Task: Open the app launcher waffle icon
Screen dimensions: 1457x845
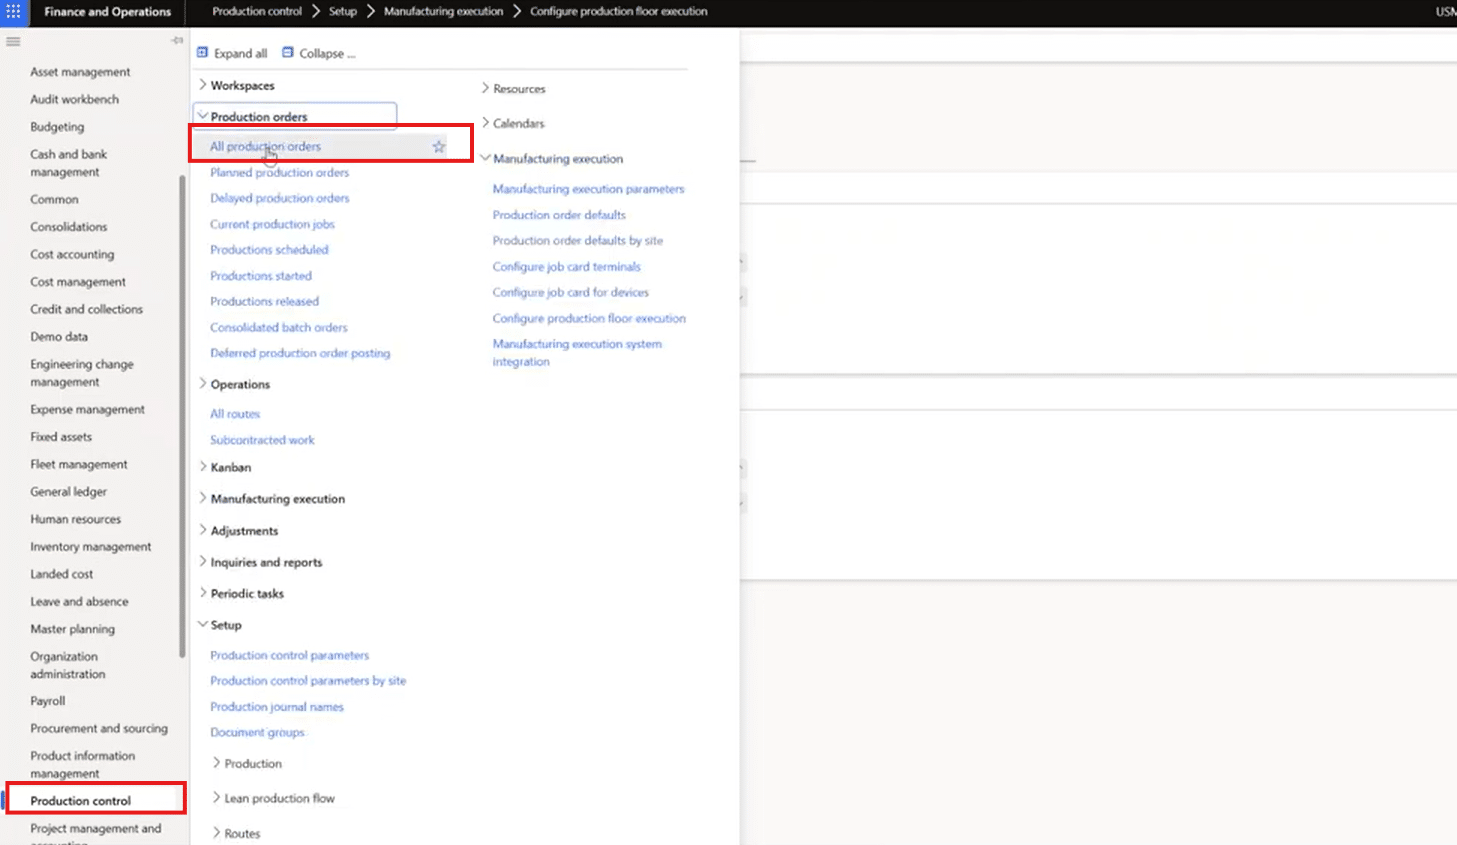Action: 13,12
